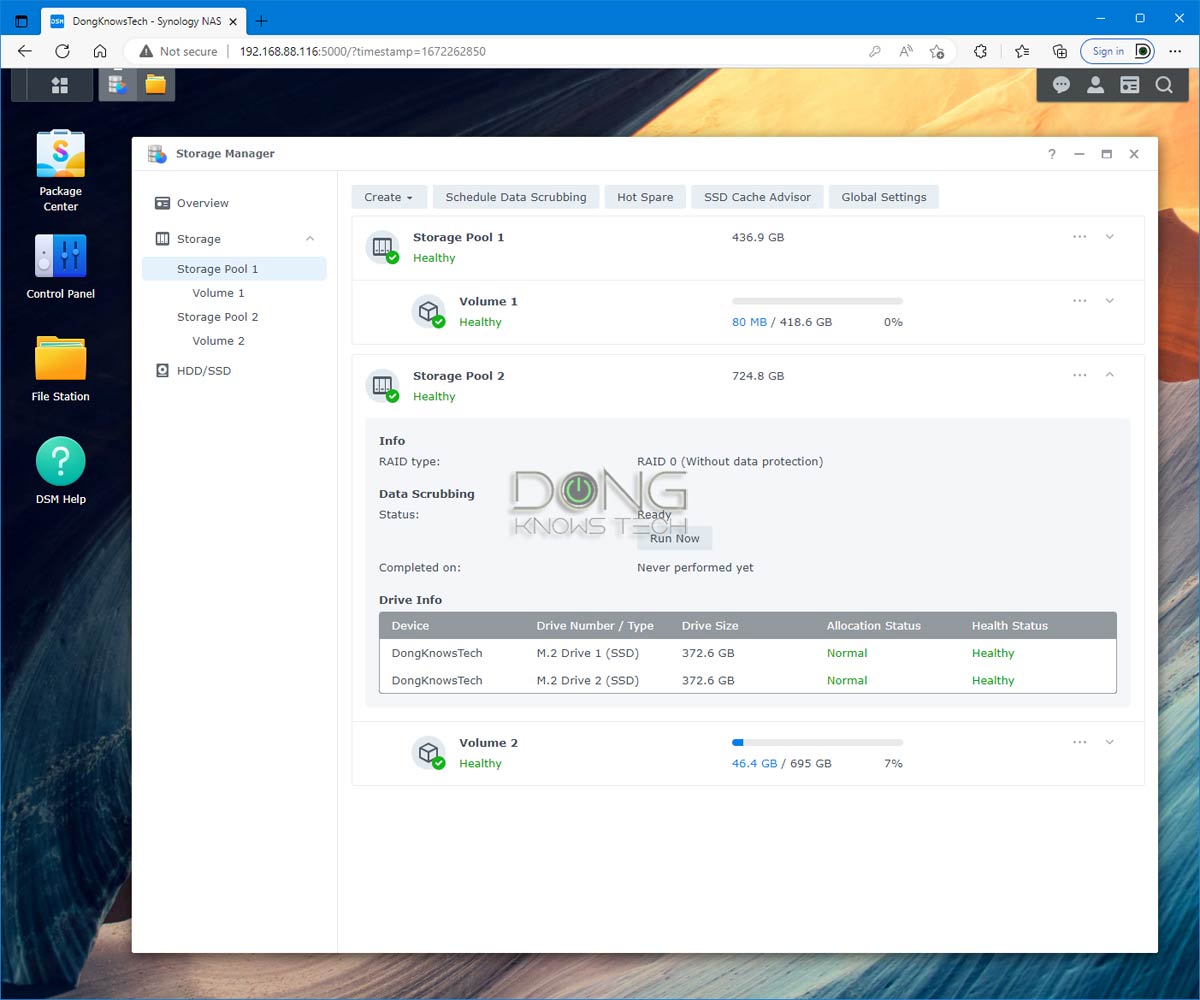Open Package Center desktop icon
This screenshot has width=1200, height=1000.
point(60,171)
